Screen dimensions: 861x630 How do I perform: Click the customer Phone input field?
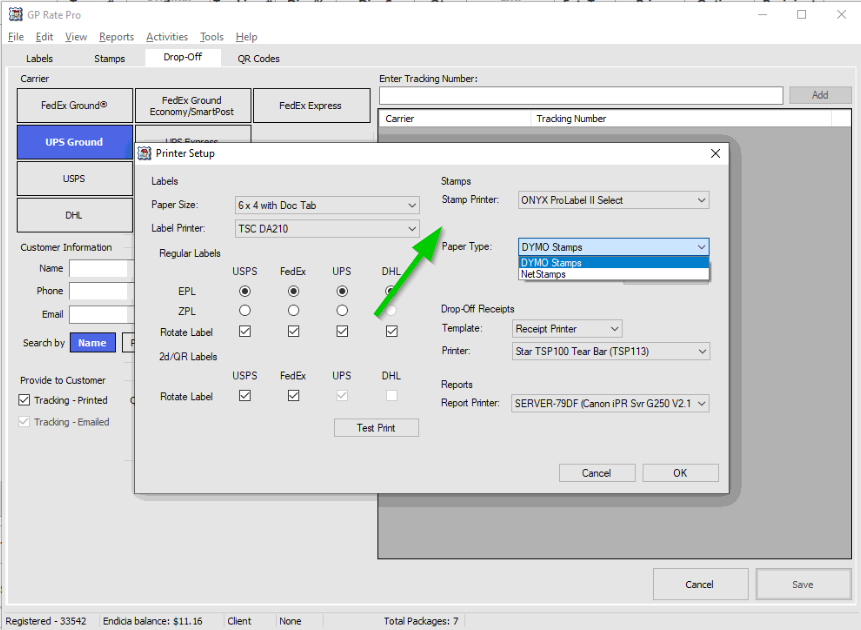pyautogui.click(x=102, y=291)
